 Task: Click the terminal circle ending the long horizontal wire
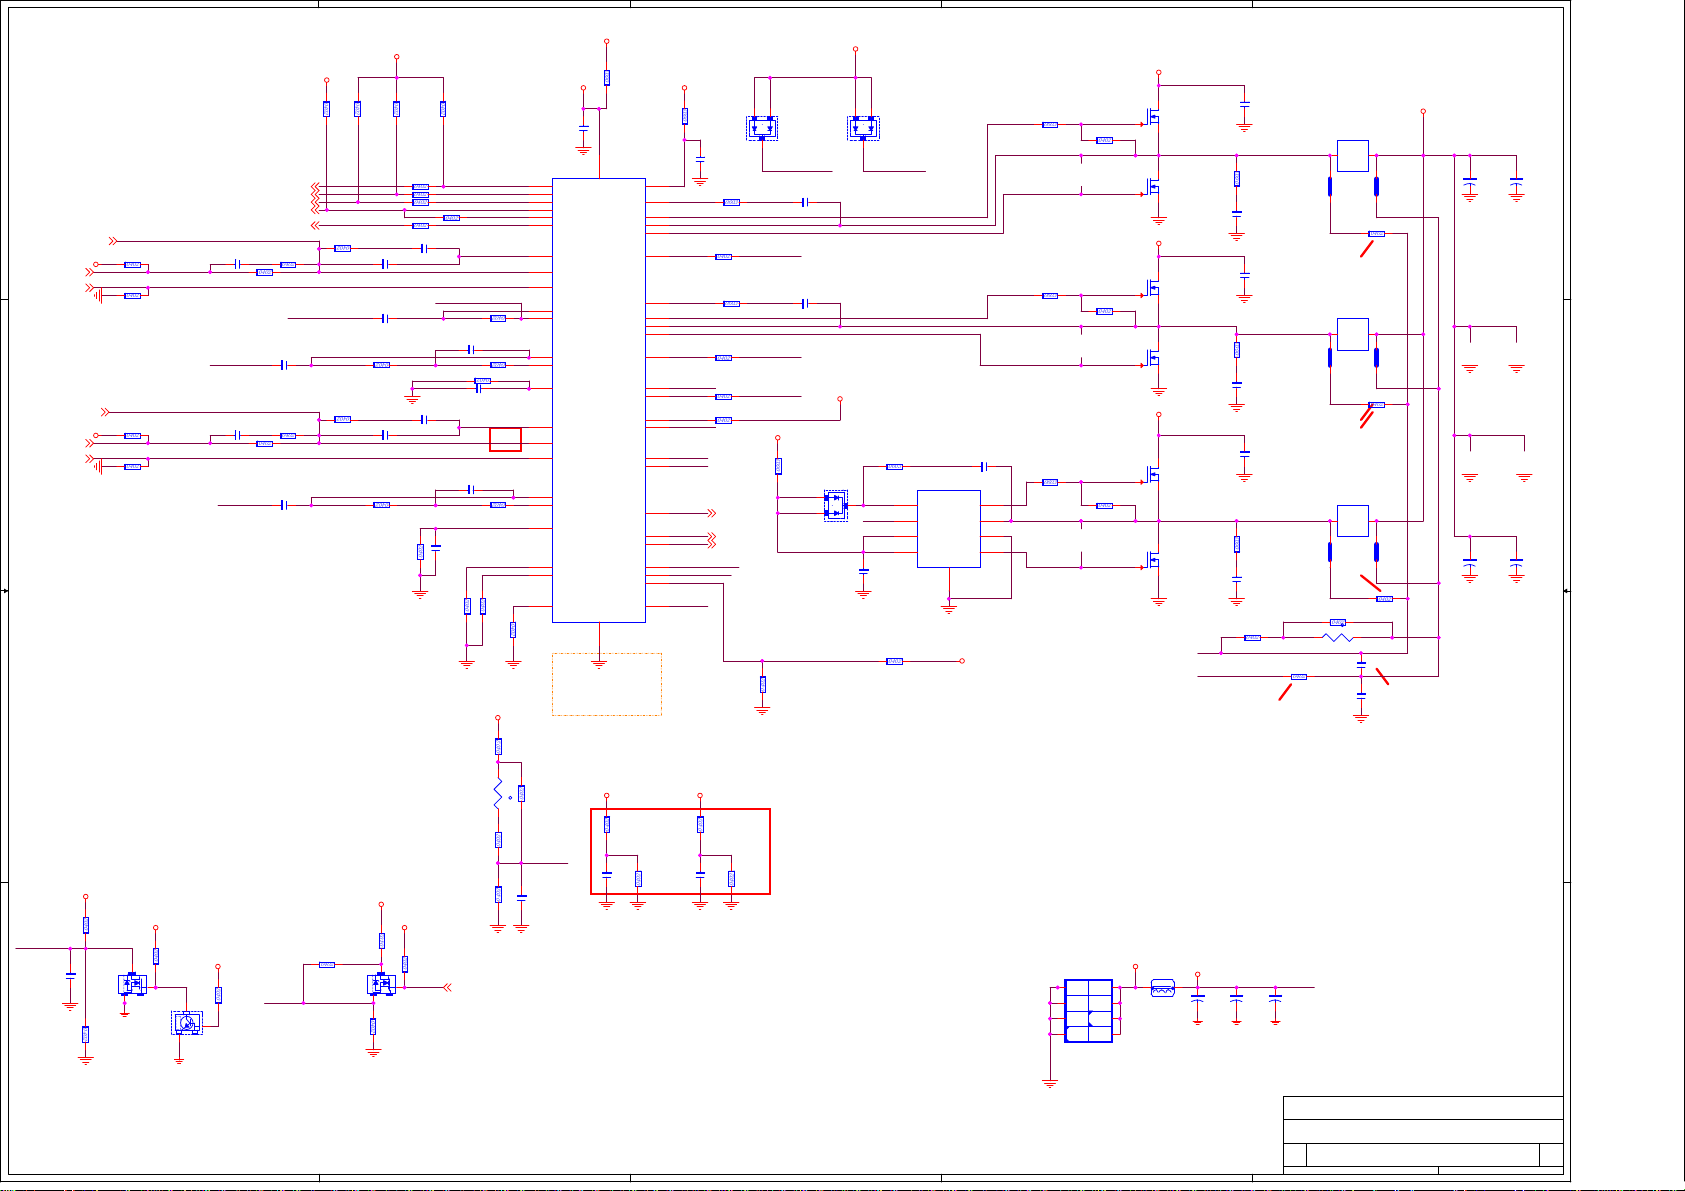(x=962, y=661)
